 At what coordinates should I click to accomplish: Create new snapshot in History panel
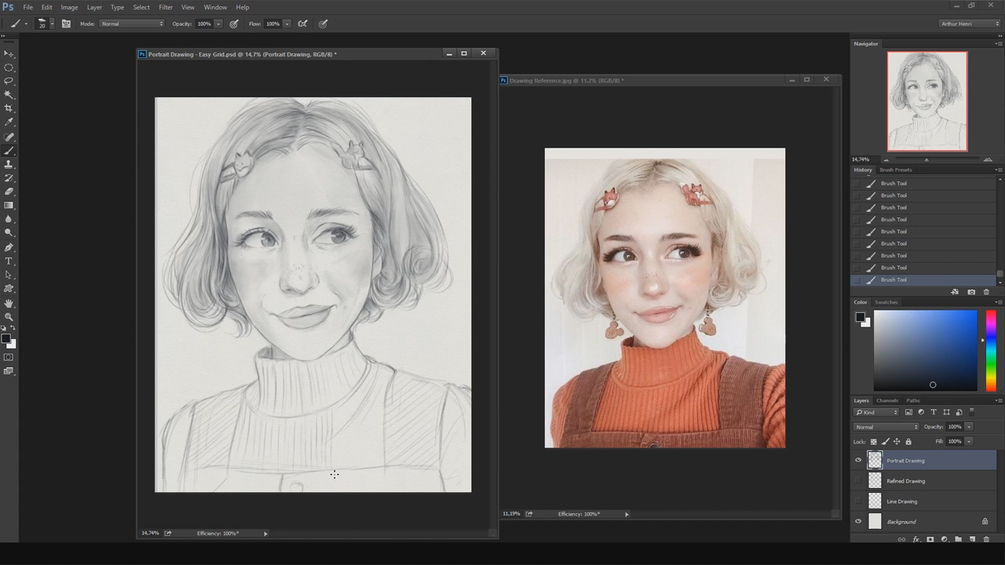(972, 292)
